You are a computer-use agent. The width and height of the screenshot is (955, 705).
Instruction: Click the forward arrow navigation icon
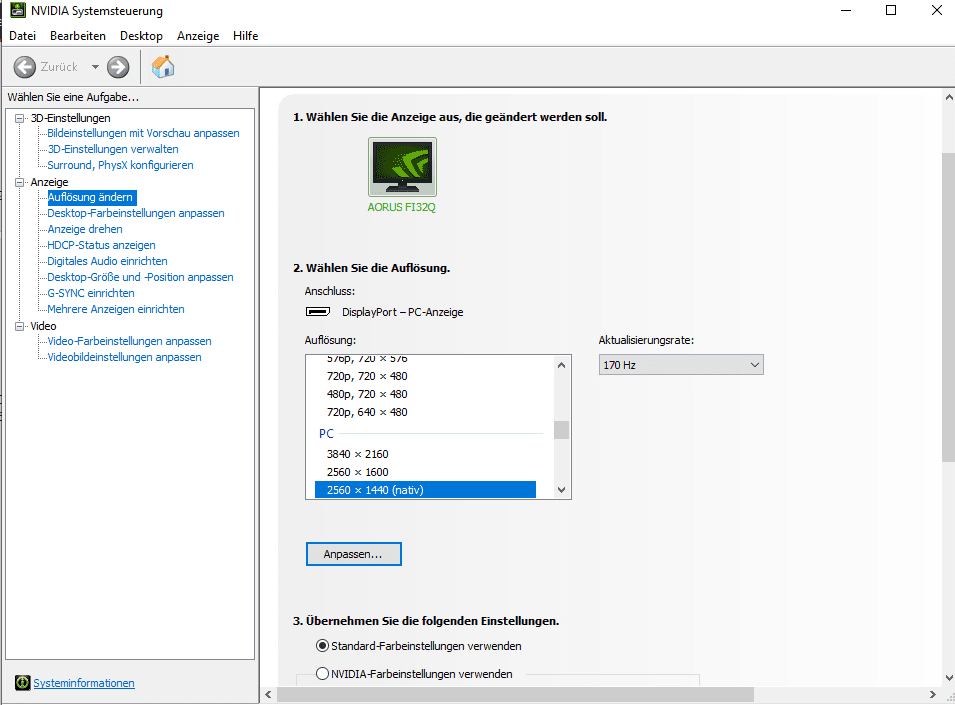(x=118, y=67)
